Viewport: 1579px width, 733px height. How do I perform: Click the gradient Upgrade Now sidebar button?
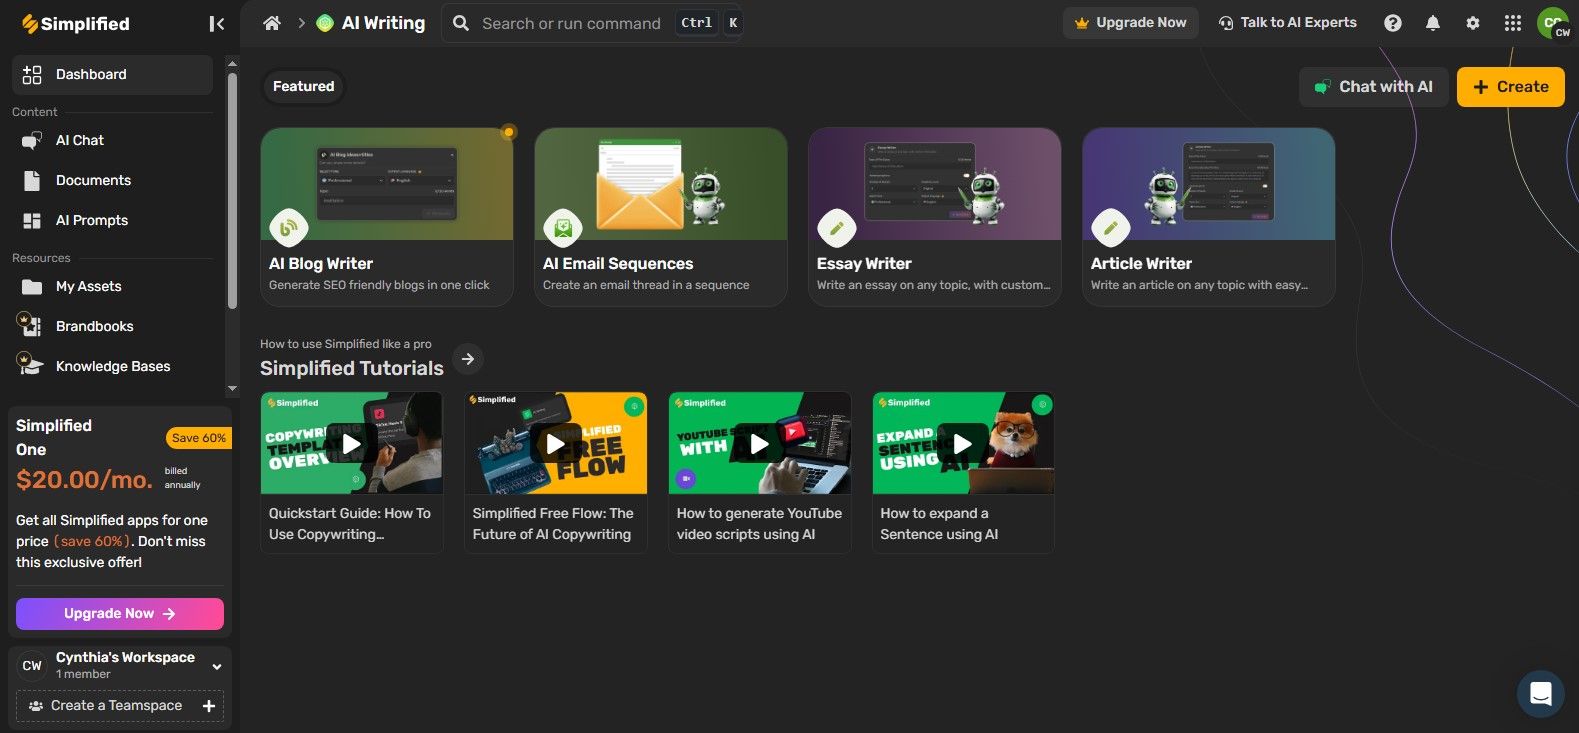pyautogui.click(x=120, y=614)
